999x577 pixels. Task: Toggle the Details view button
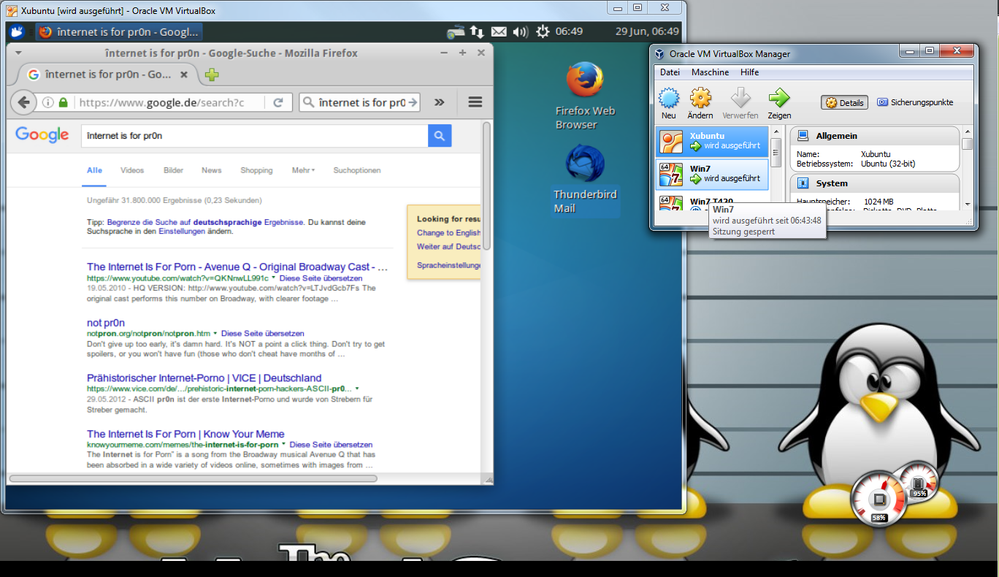coord(844,103)
